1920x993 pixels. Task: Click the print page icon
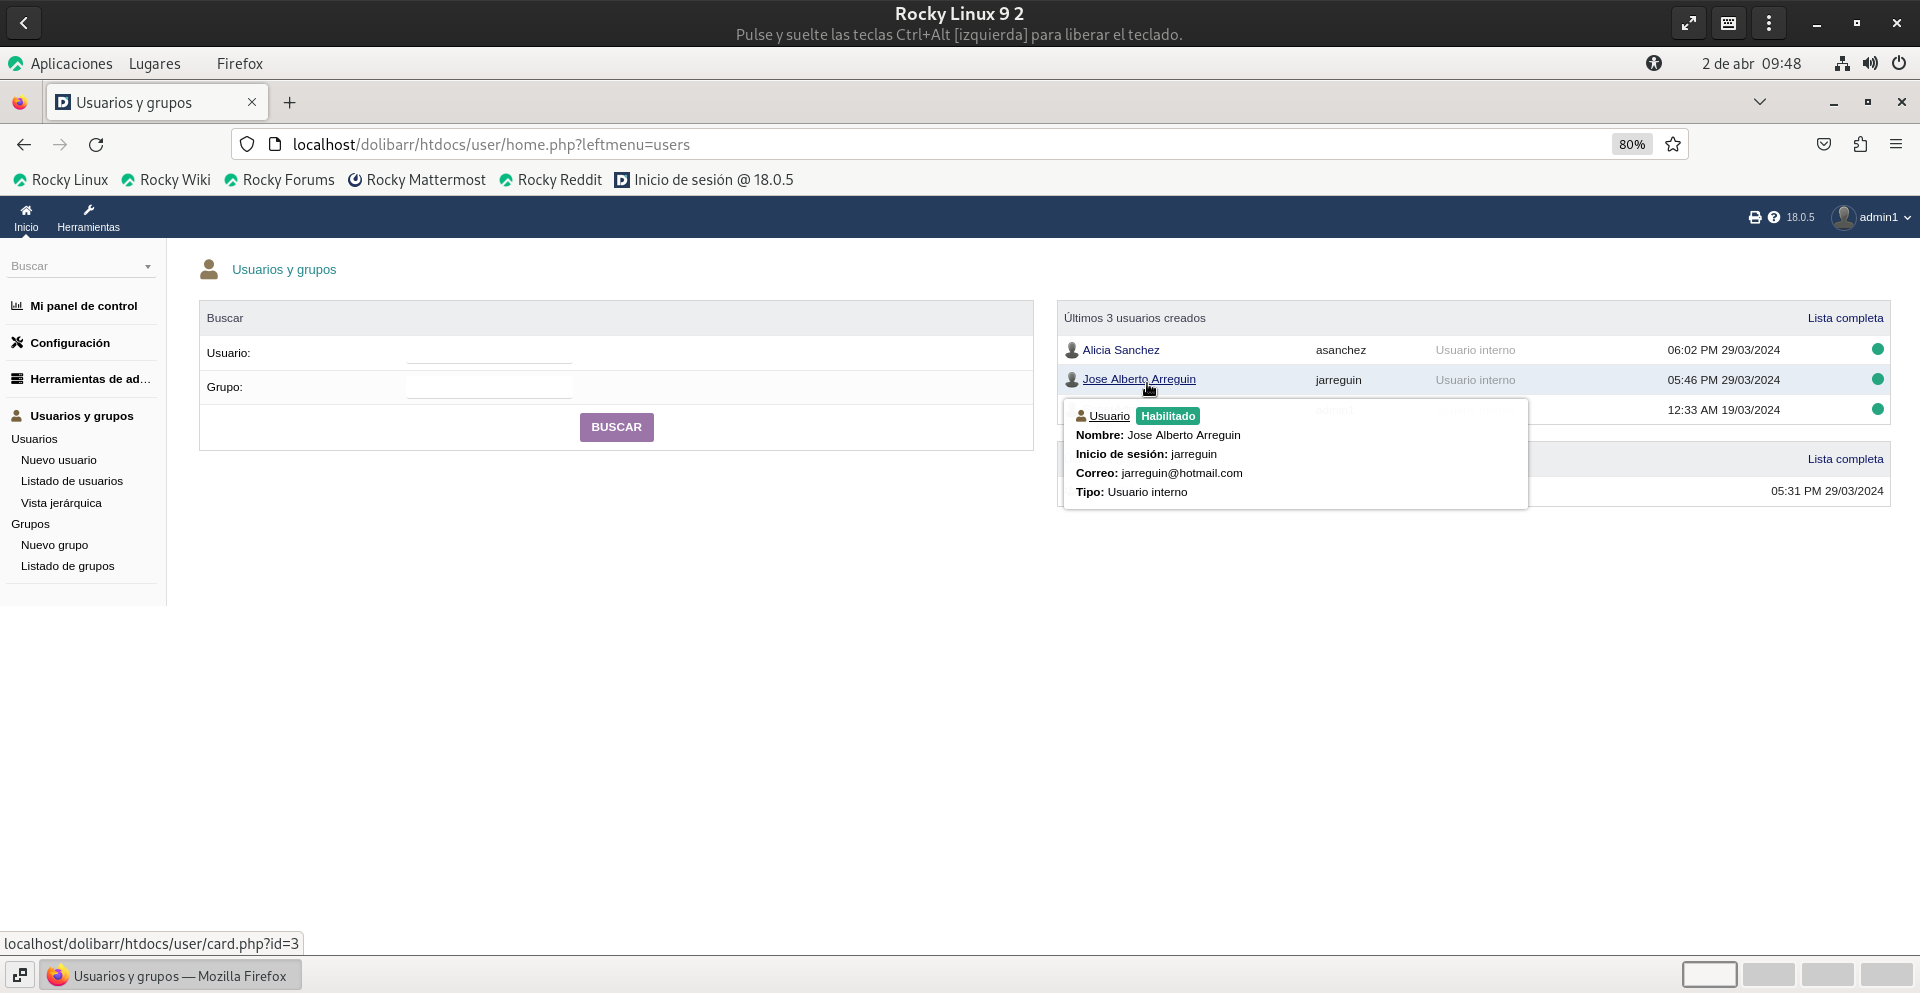[1754, 217]
